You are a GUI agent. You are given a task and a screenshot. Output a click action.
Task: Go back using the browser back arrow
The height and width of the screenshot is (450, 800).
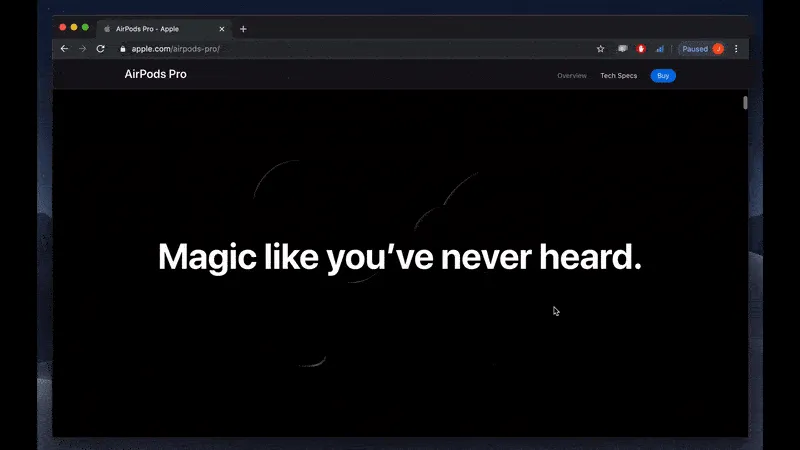click(x=64, y=49)
